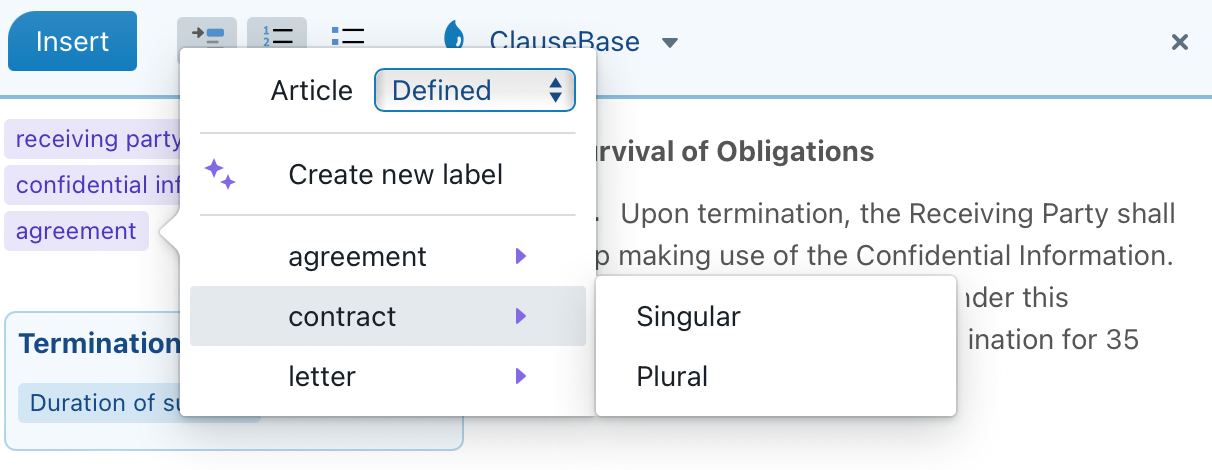
Task: Click the indent paragraph toolbar icon
Action: click(x=208, y=38)
